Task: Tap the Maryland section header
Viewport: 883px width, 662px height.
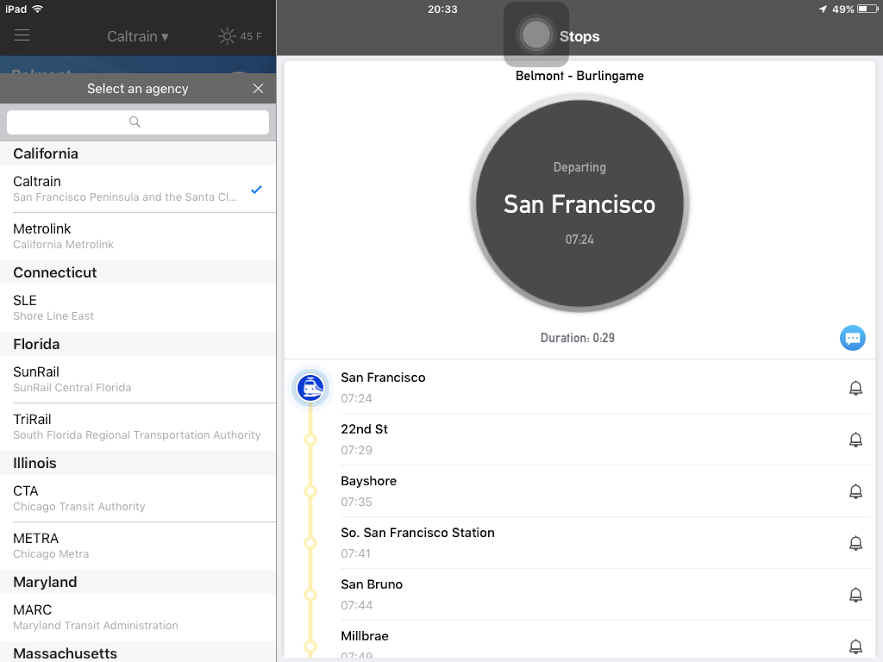Action: (x=138, y=582)
